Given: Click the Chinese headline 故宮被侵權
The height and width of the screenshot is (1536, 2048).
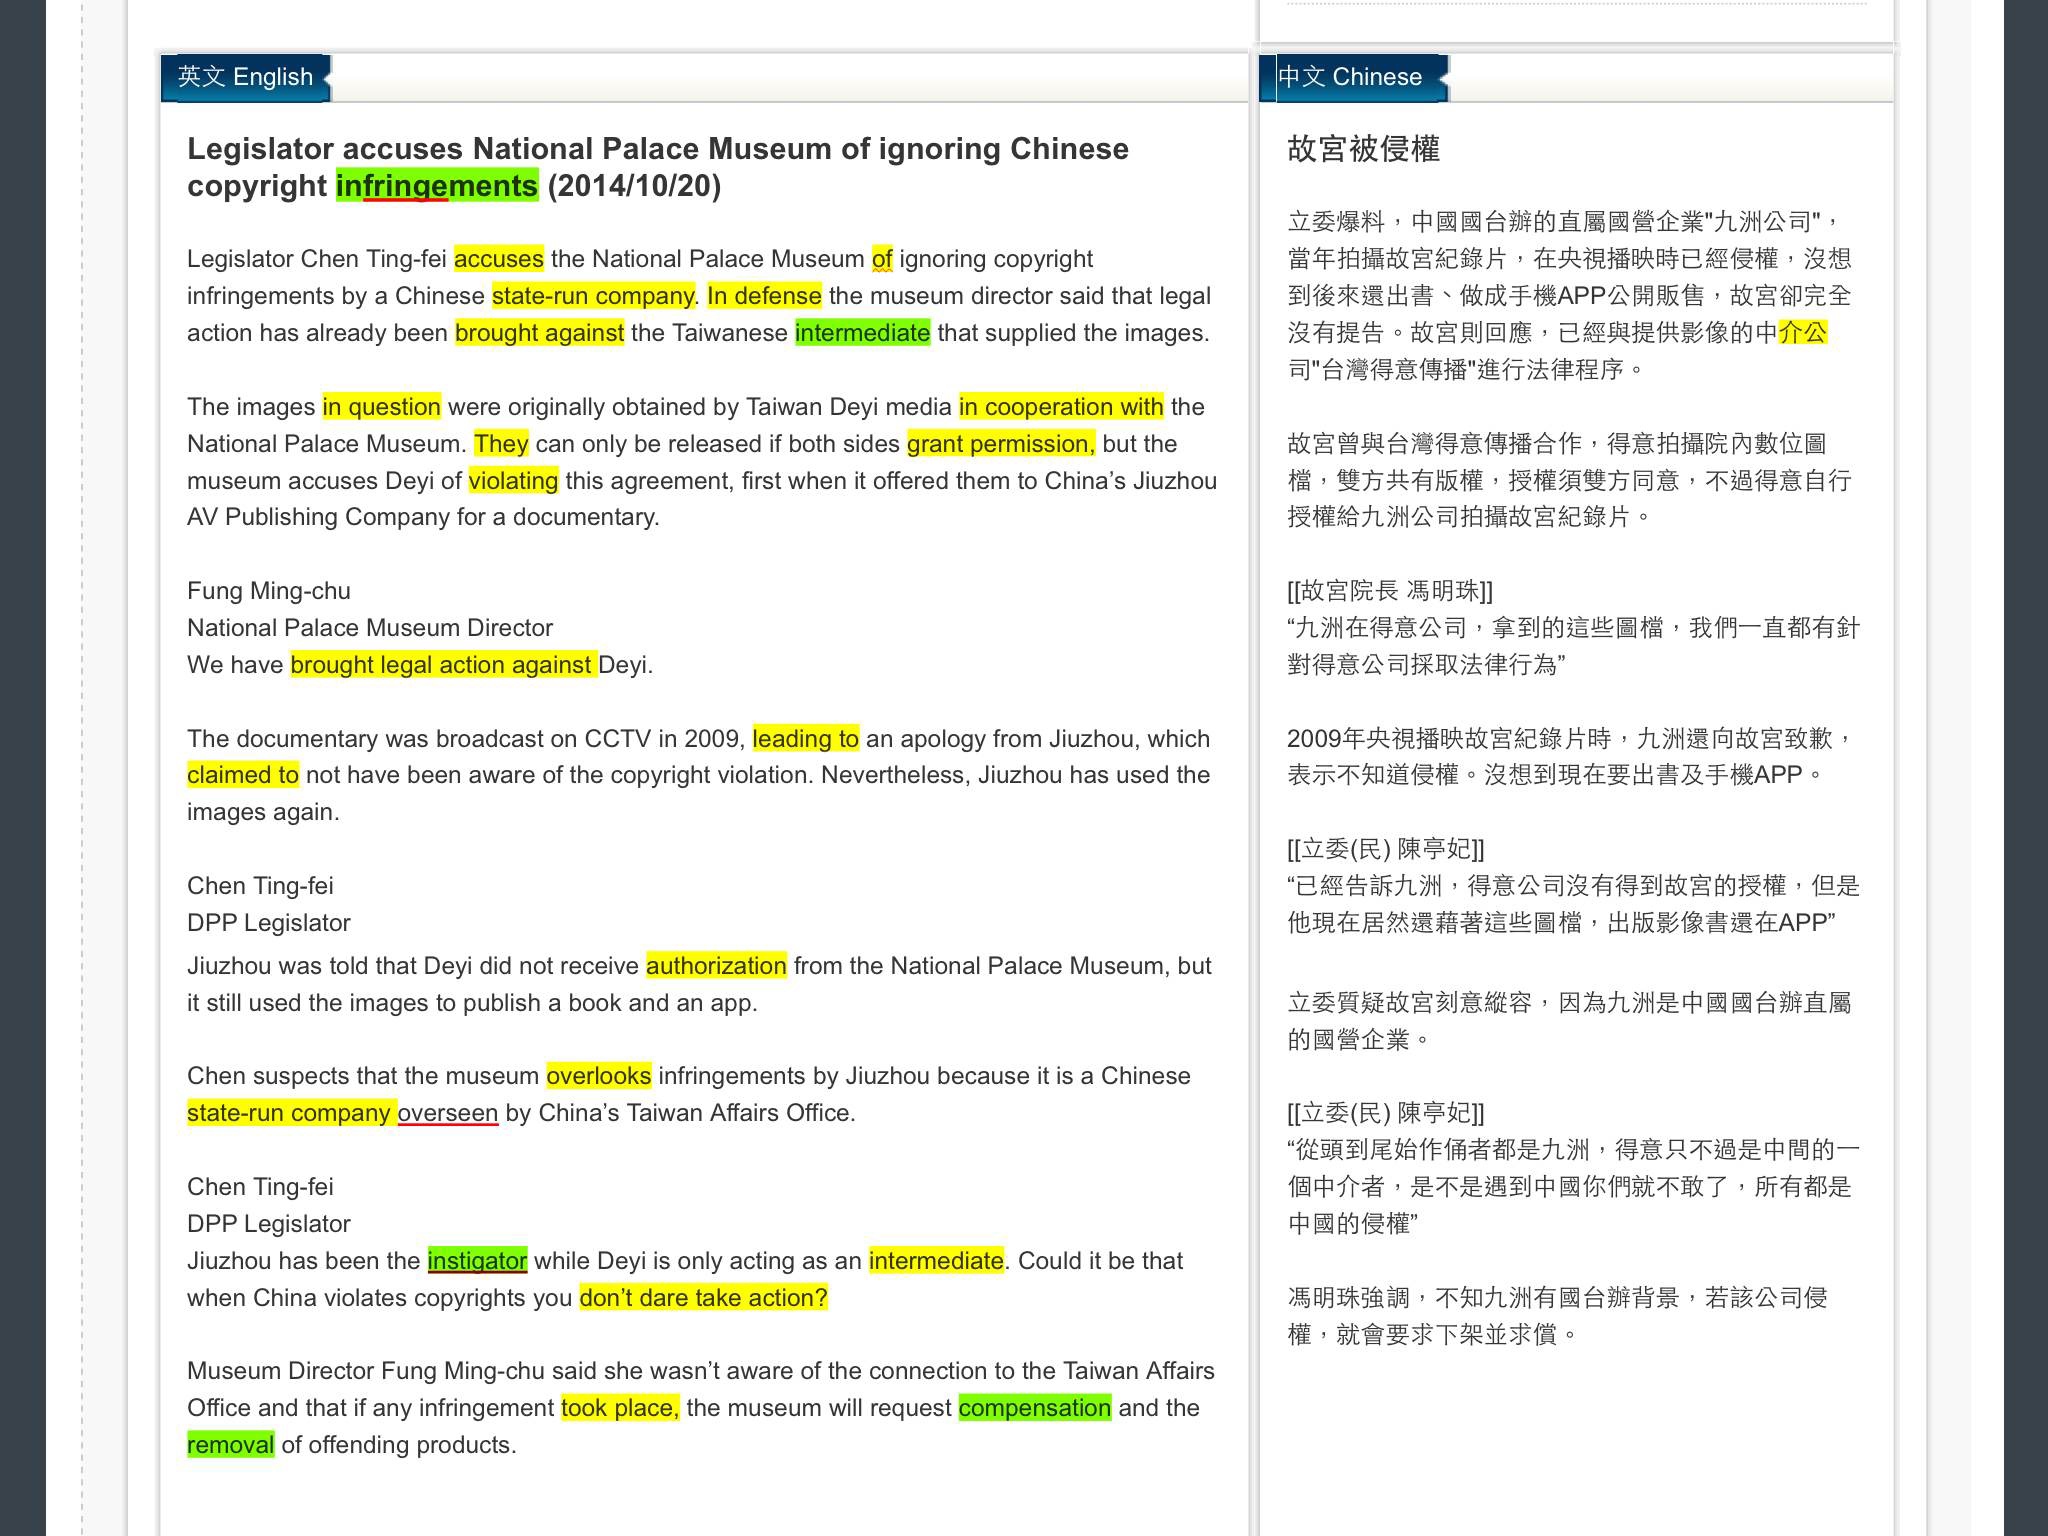Looking at the screenshot, I should (x=1364, y=149).
